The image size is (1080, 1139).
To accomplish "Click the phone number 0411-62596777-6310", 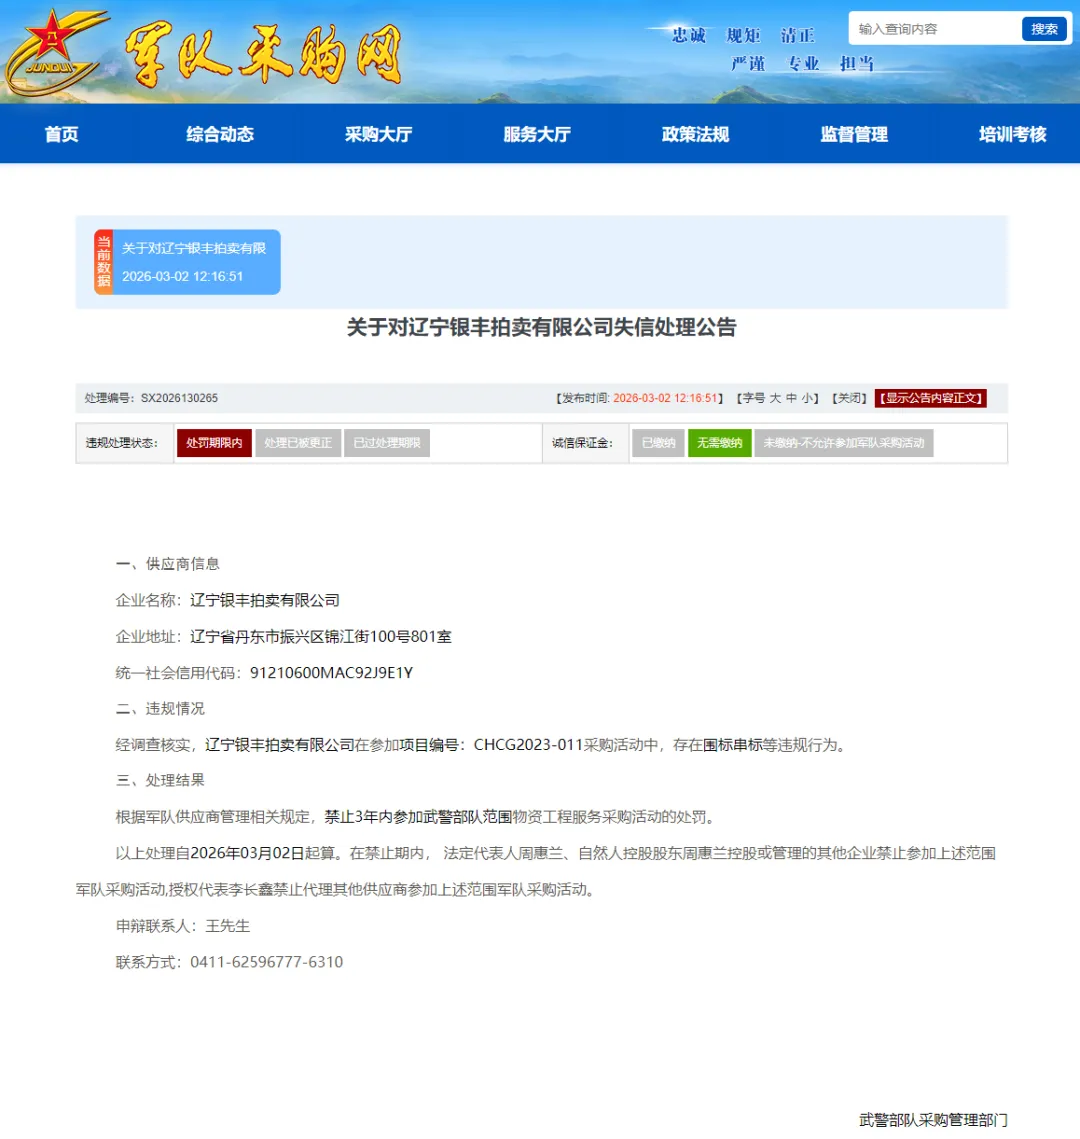I will 267,962.
